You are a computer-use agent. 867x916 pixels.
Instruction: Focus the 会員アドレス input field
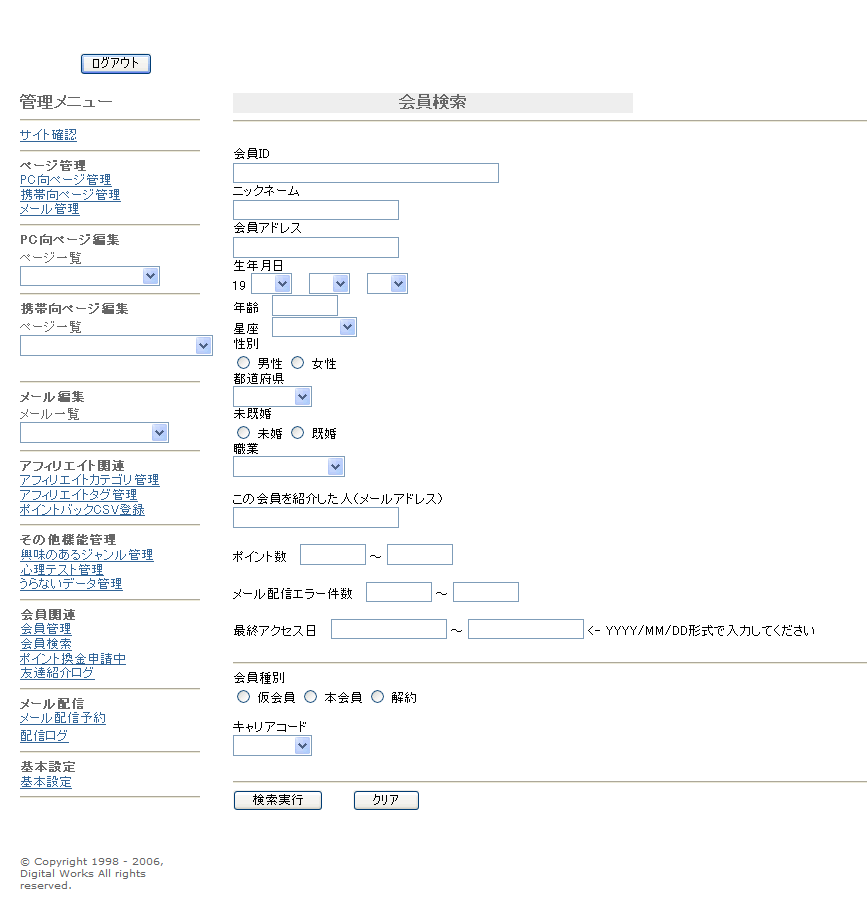[316, 248]
